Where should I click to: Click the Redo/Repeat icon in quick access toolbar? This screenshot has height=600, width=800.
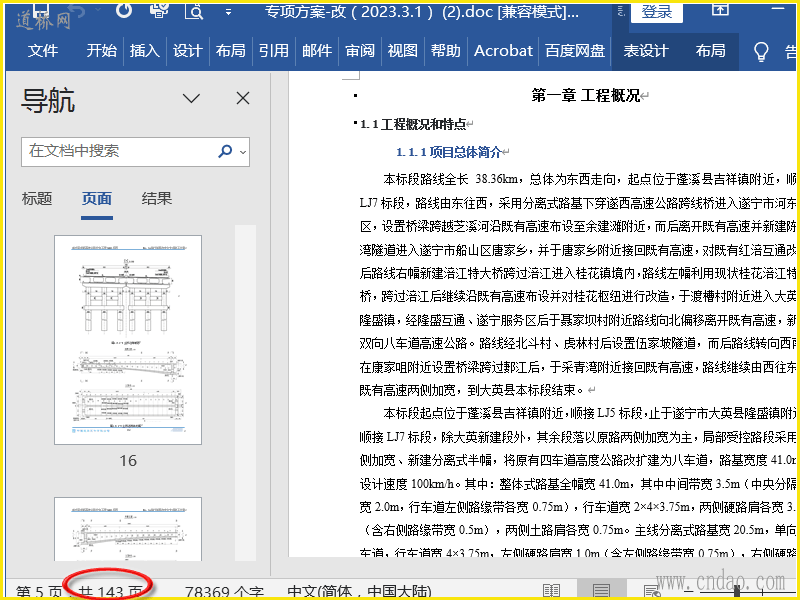123,10
